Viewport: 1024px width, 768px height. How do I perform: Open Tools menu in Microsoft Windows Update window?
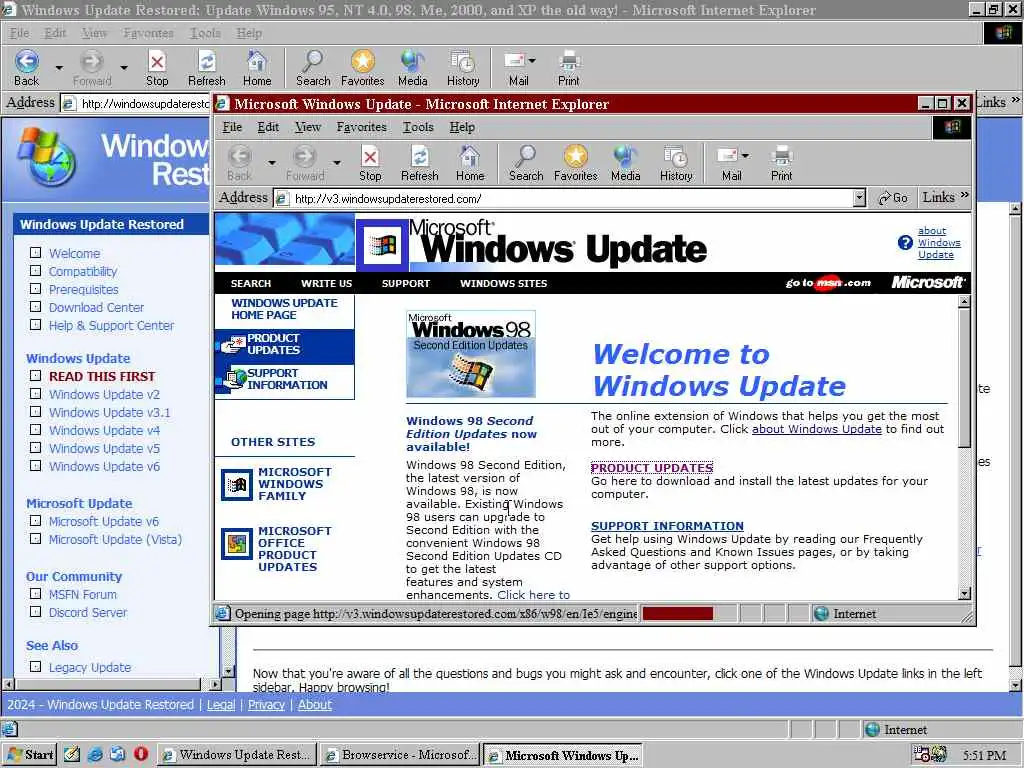418,127
